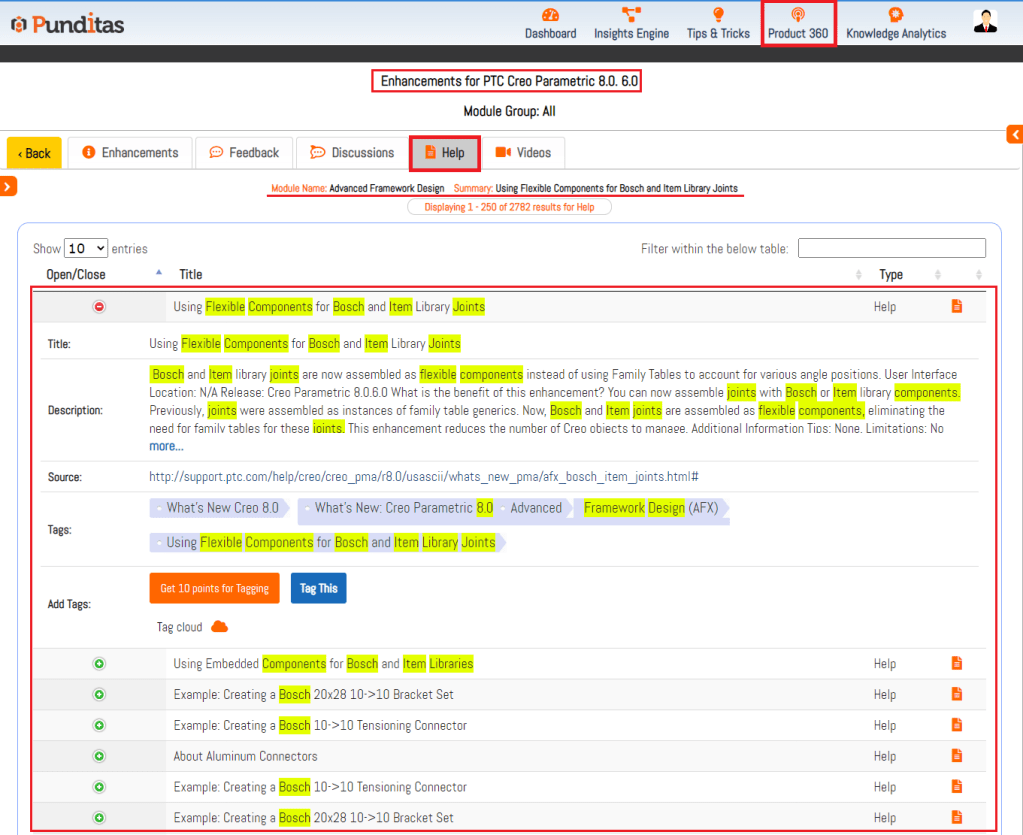Click the Tag This button

[318, 588]
